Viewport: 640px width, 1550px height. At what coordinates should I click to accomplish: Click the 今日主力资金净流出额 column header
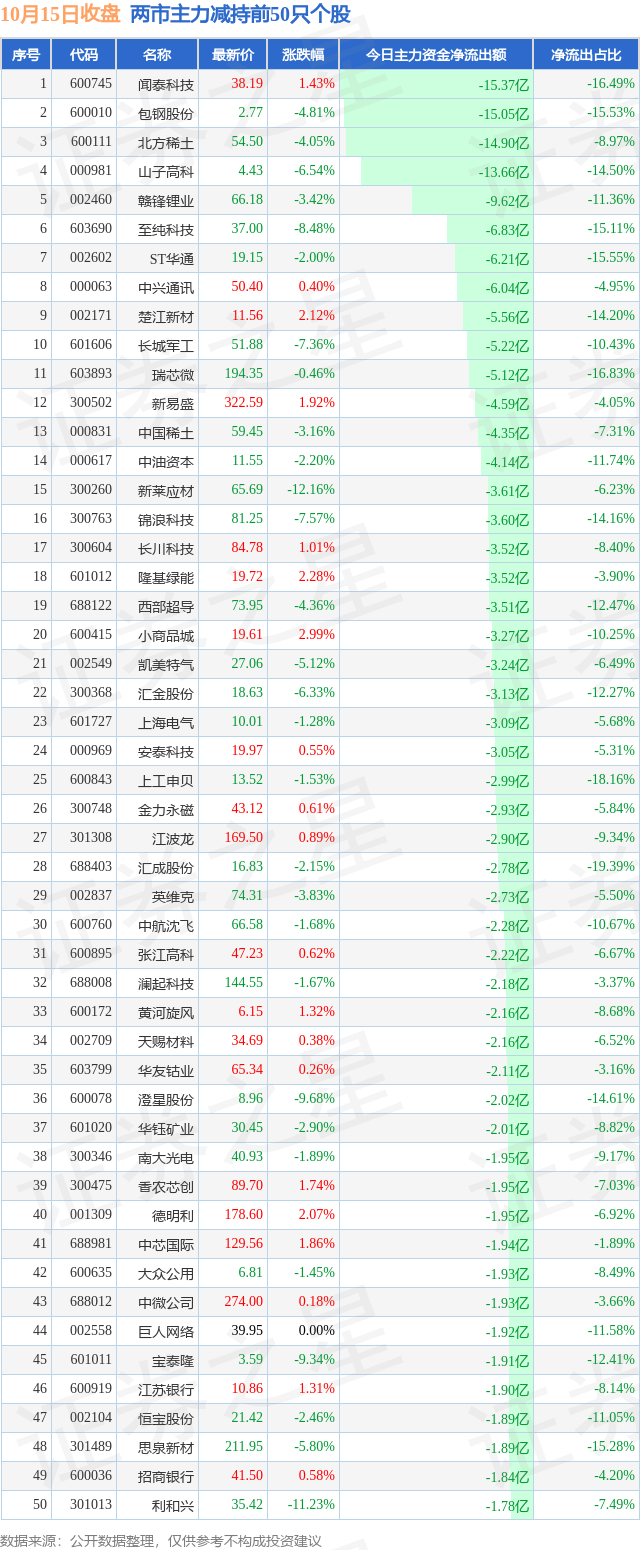[x=436, y=55]
